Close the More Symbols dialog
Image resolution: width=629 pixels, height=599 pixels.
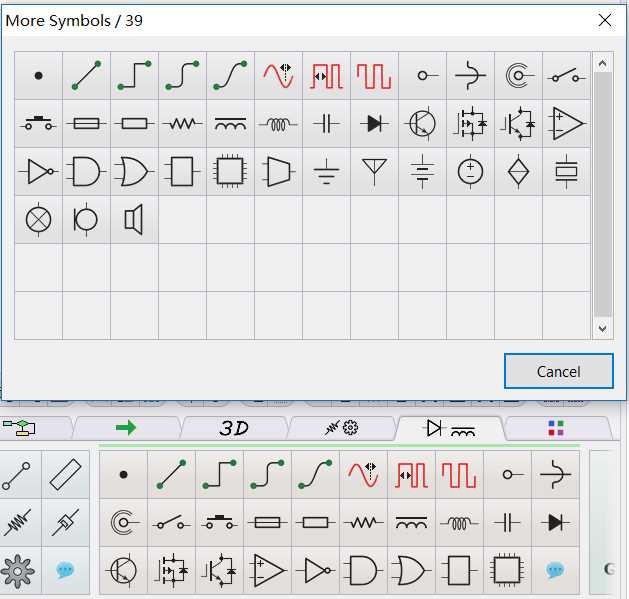tap(605, 20)
